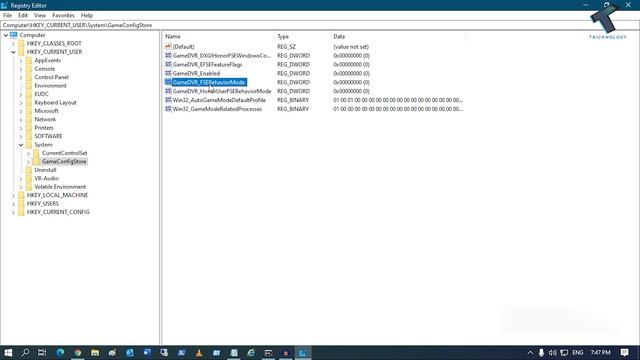Screen dimensions: 640x360
Task: Select the Environment key
Action: [50, 86]
